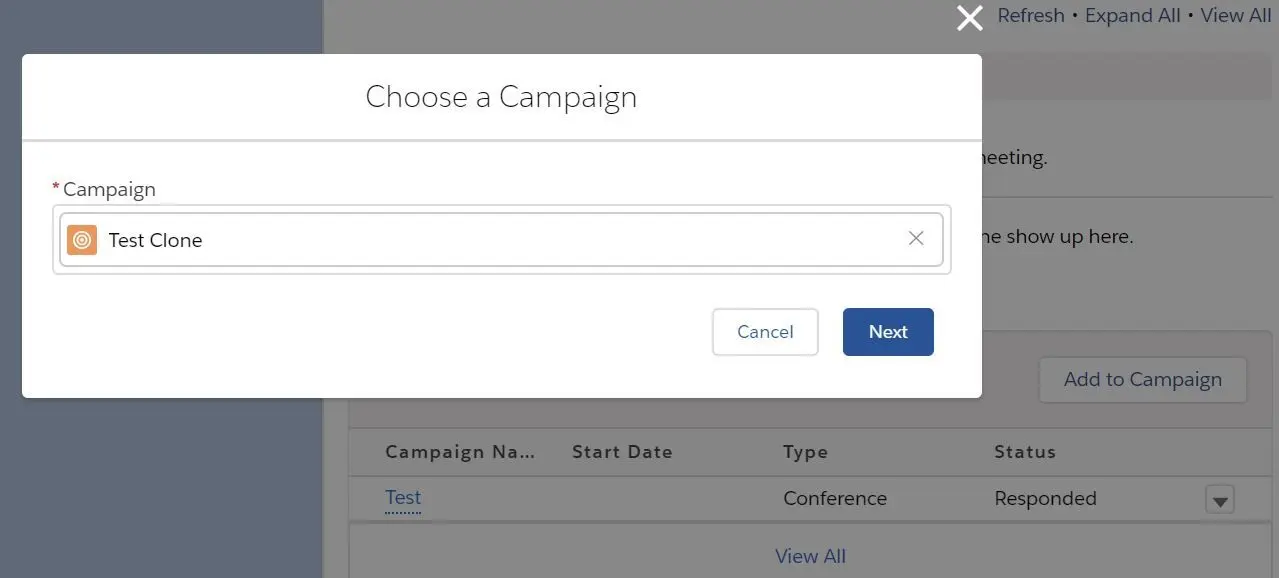The width and height of the screenshot is (1279, 578).
Task: Select the Conference type cell
Action: (x=835, y=498)
